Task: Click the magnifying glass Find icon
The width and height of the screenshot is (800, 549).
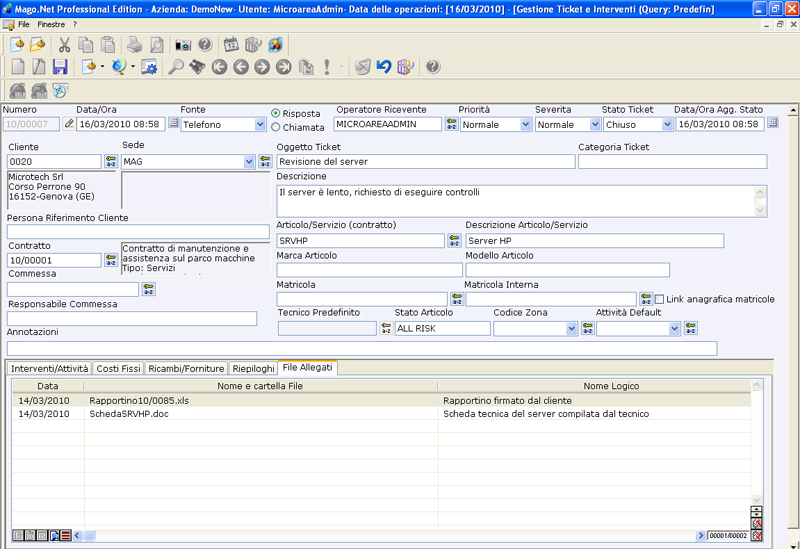Action: [176, 67]
